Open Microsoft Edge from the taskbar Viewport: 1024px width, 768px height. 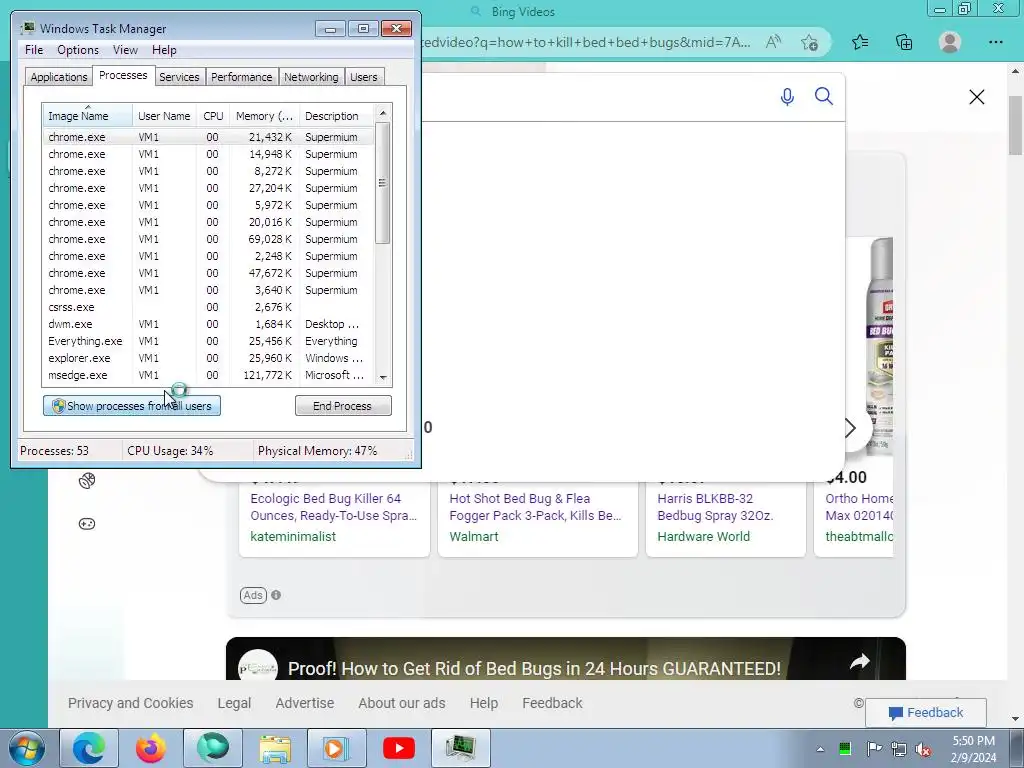(89, 748)
